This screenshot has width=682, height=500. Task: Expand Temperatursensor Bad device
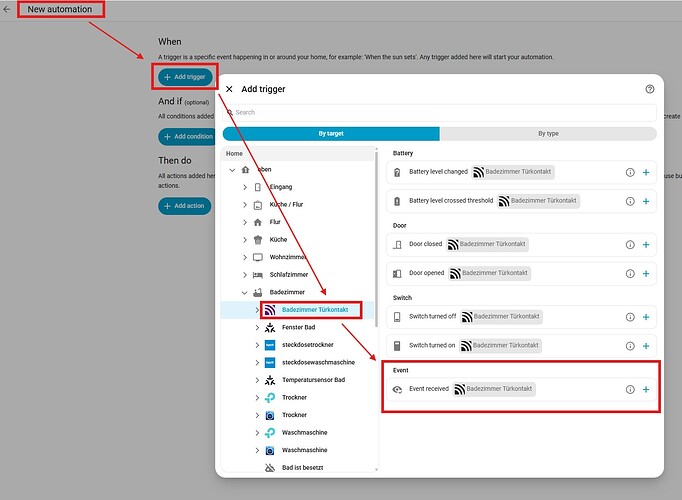pos(257,380)
